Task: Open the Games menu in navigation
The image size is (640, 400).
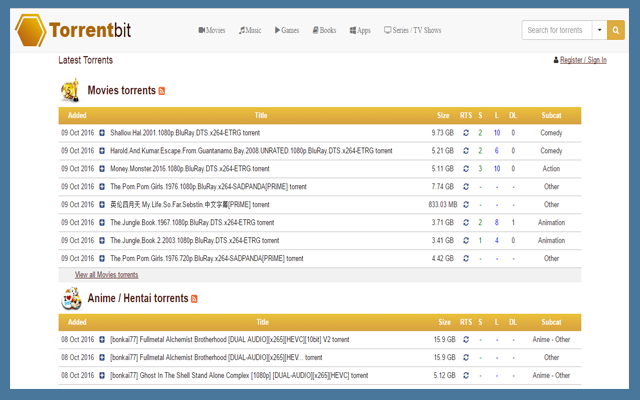Action: point(285,31)
